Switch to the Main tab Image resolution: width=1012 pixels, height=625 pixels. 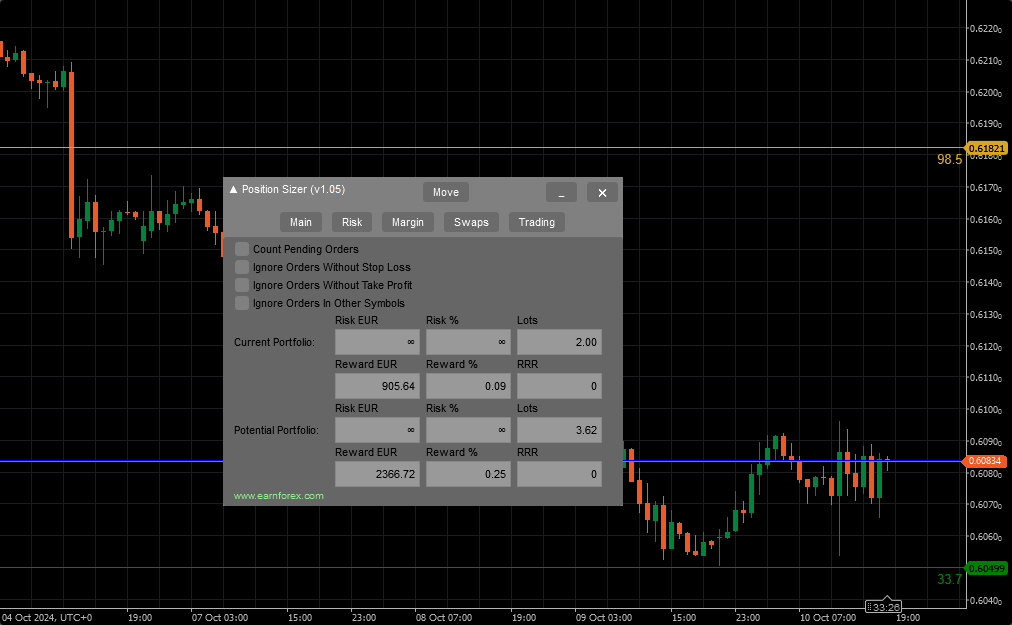(300, 222)
